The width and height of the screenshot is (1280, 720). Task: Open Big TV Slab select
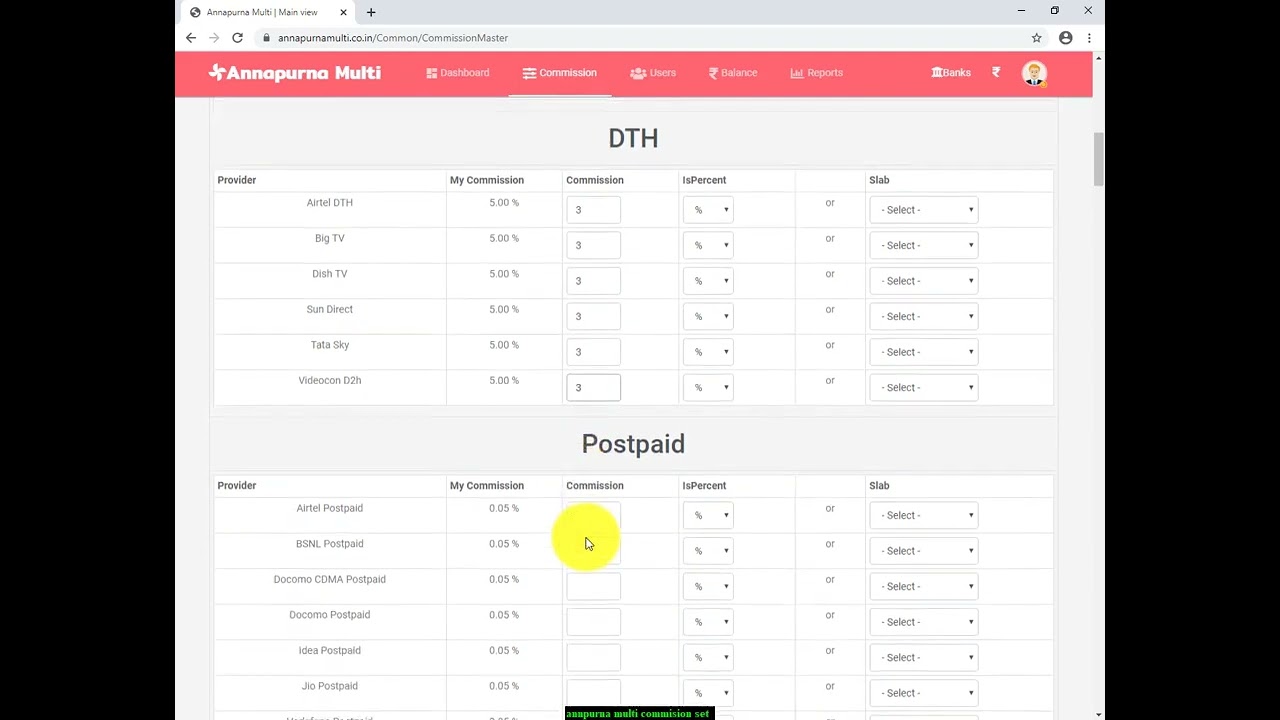click(923, 245)
